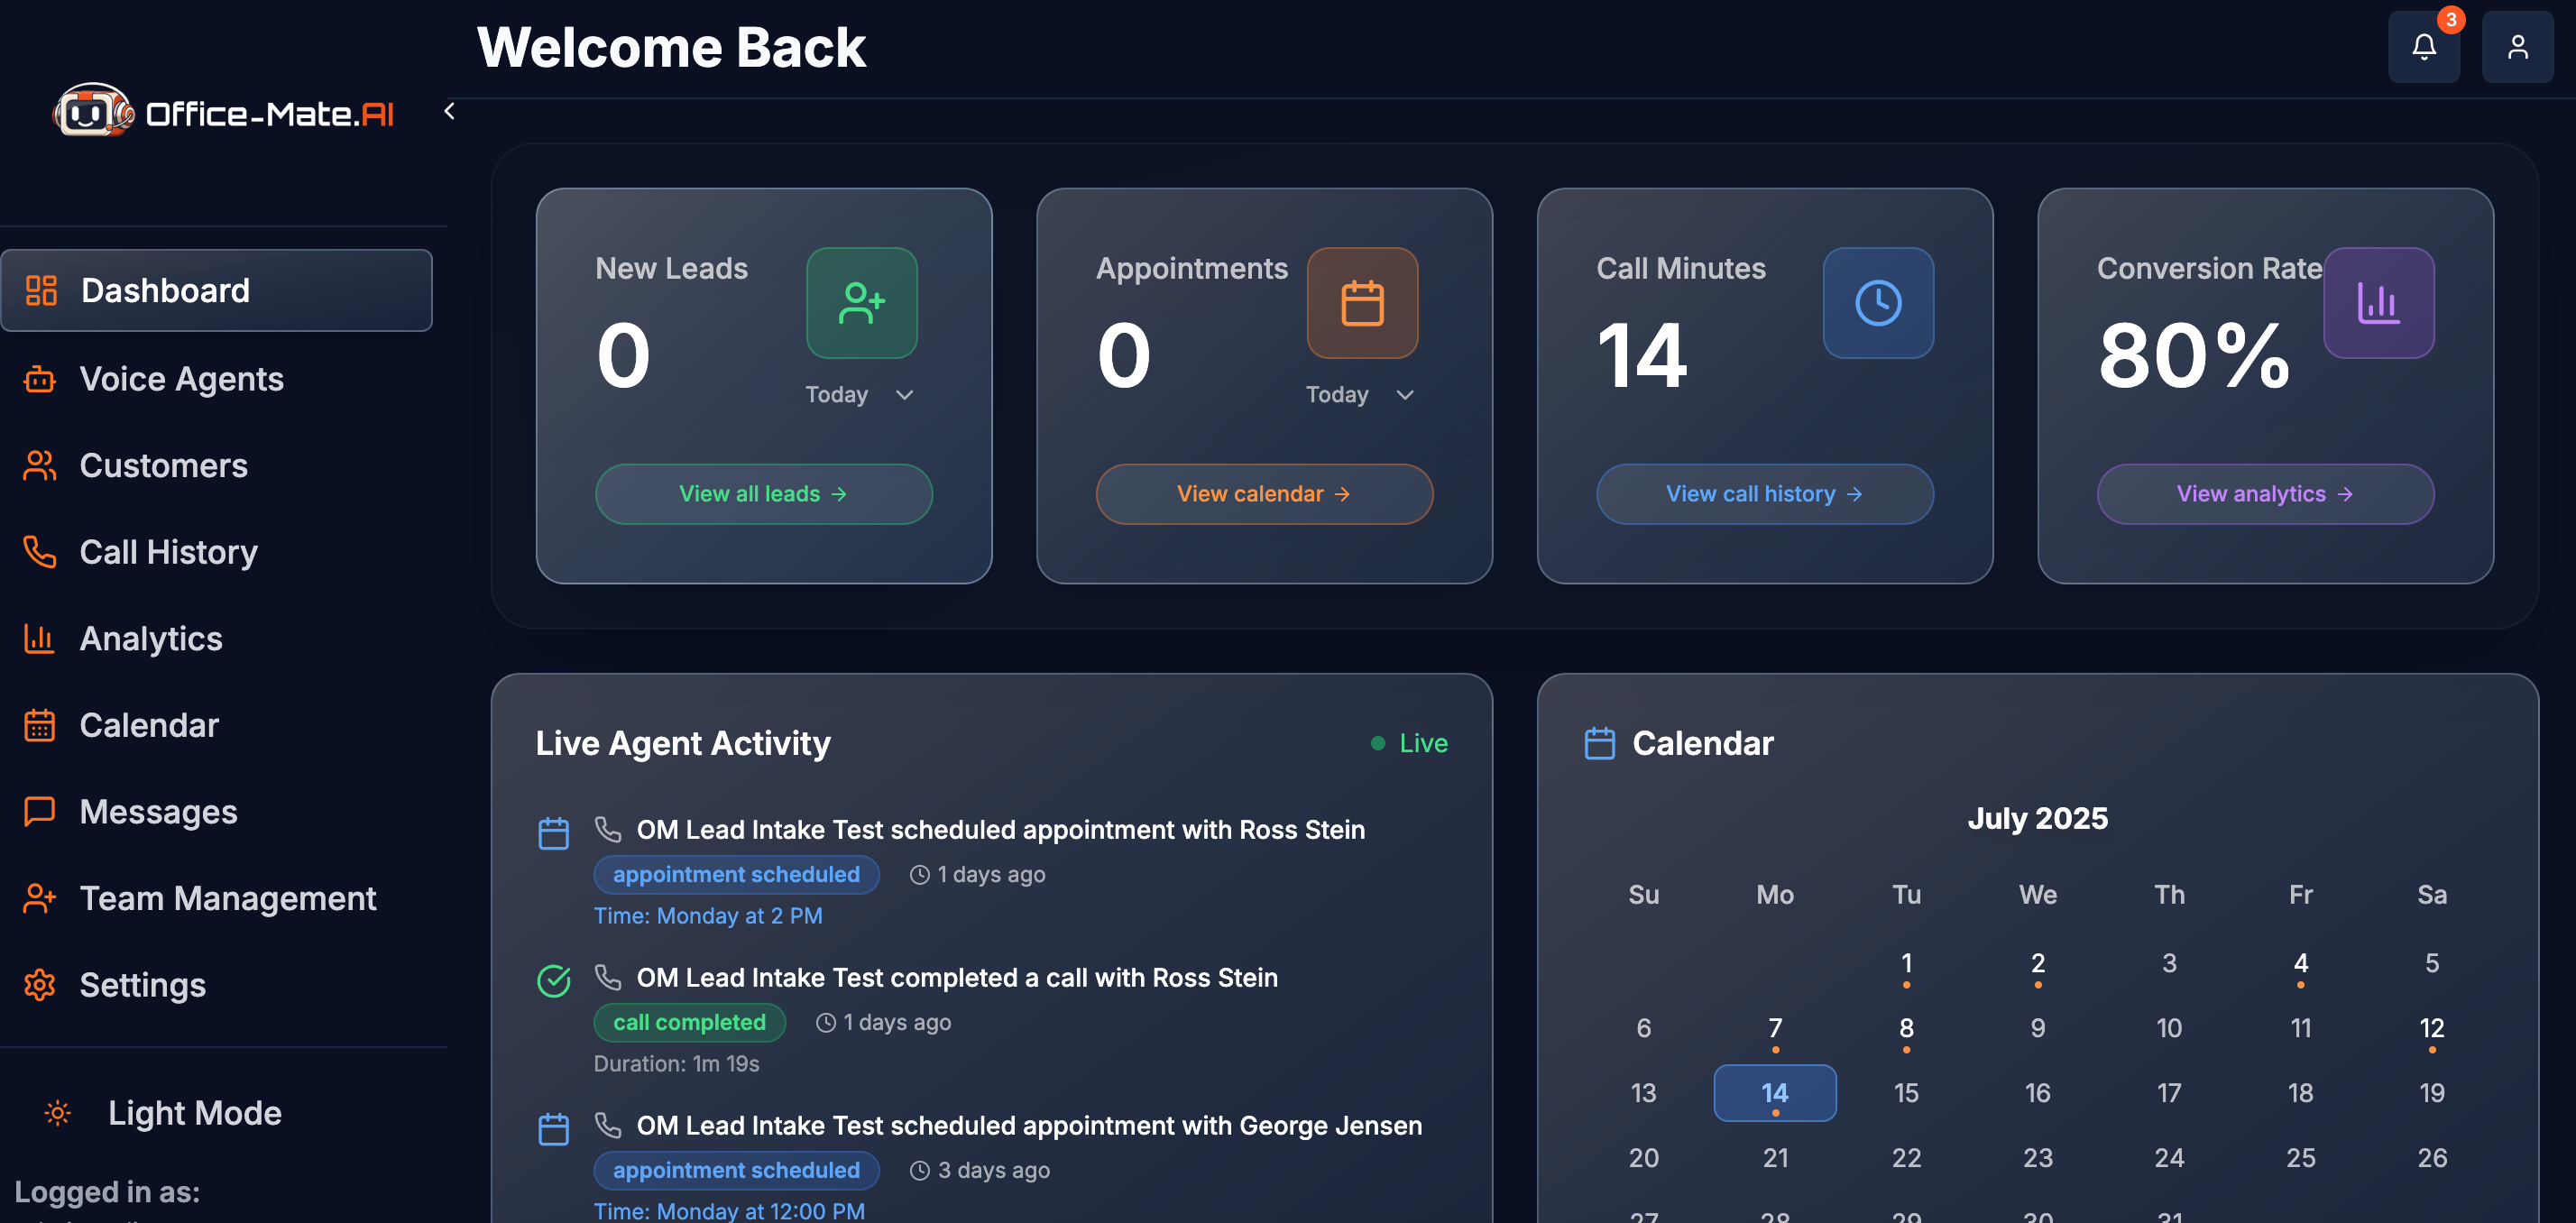Image resolution: width=2576 pixels, height=1223 pixels.
Task: Click View all leads button
Action: coord(764,494)
